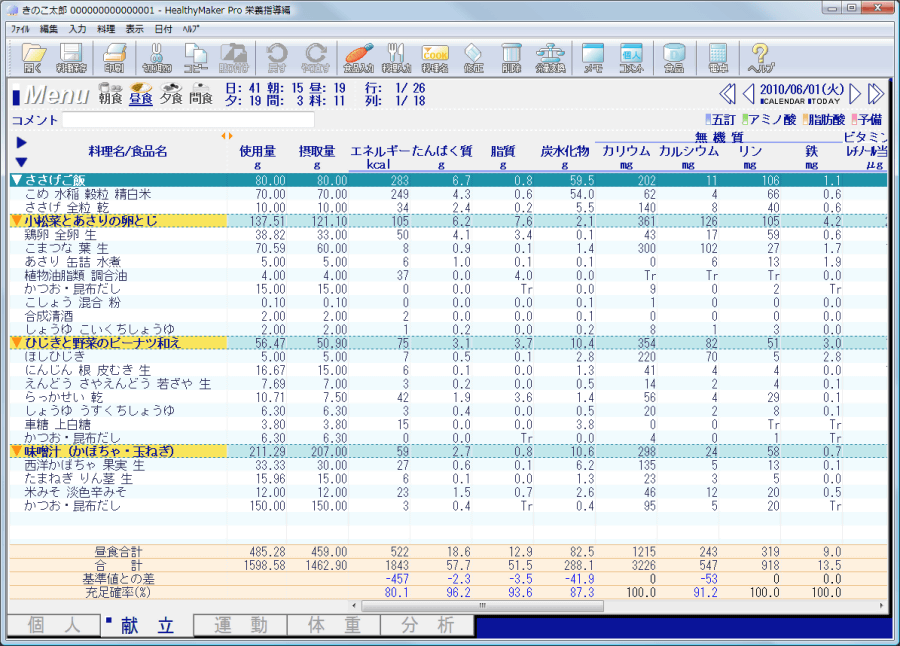Toggle the アミノ酸 nutrient set
This screenshot has width=900, height=646.
pyautogui.click(x=769, y=119)
